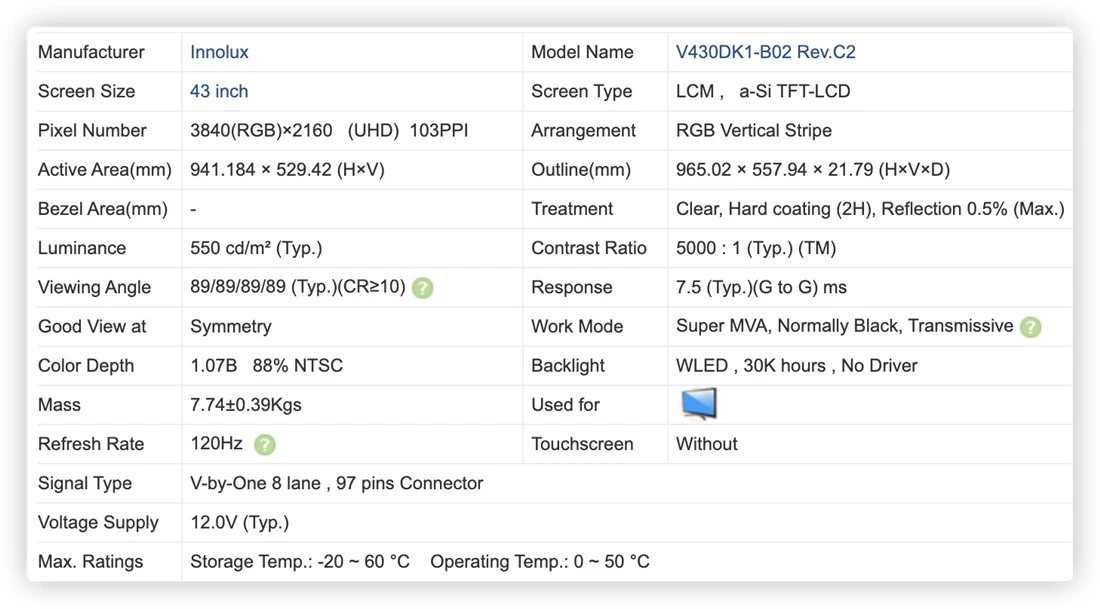Click the Mass 7.74±0.39Kgs value

[x=246, y=405]
